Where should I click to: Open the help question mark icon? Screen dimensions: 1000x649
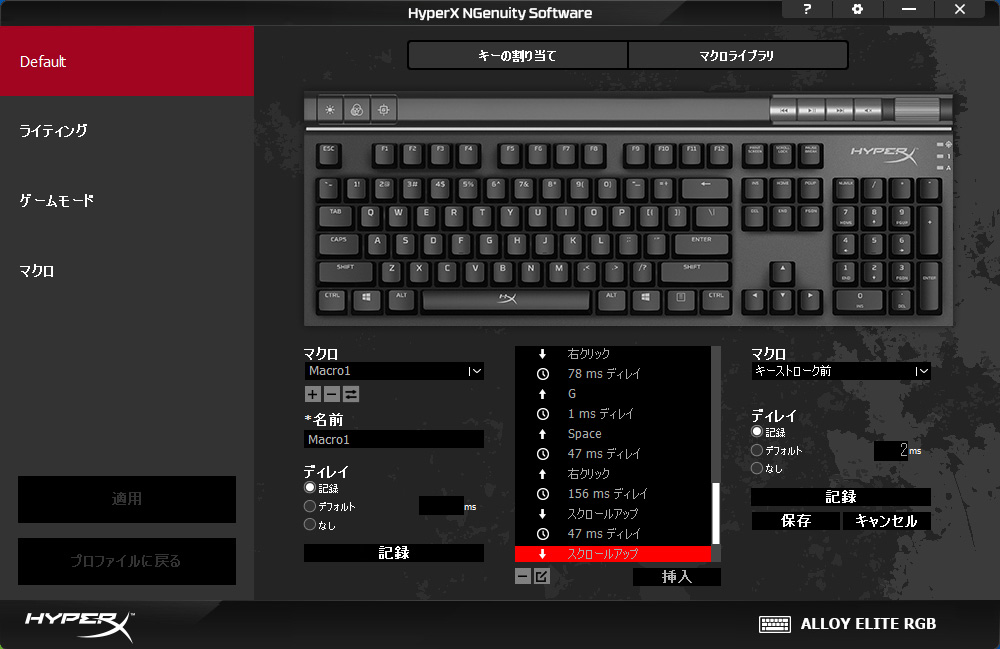pos(807,10)
